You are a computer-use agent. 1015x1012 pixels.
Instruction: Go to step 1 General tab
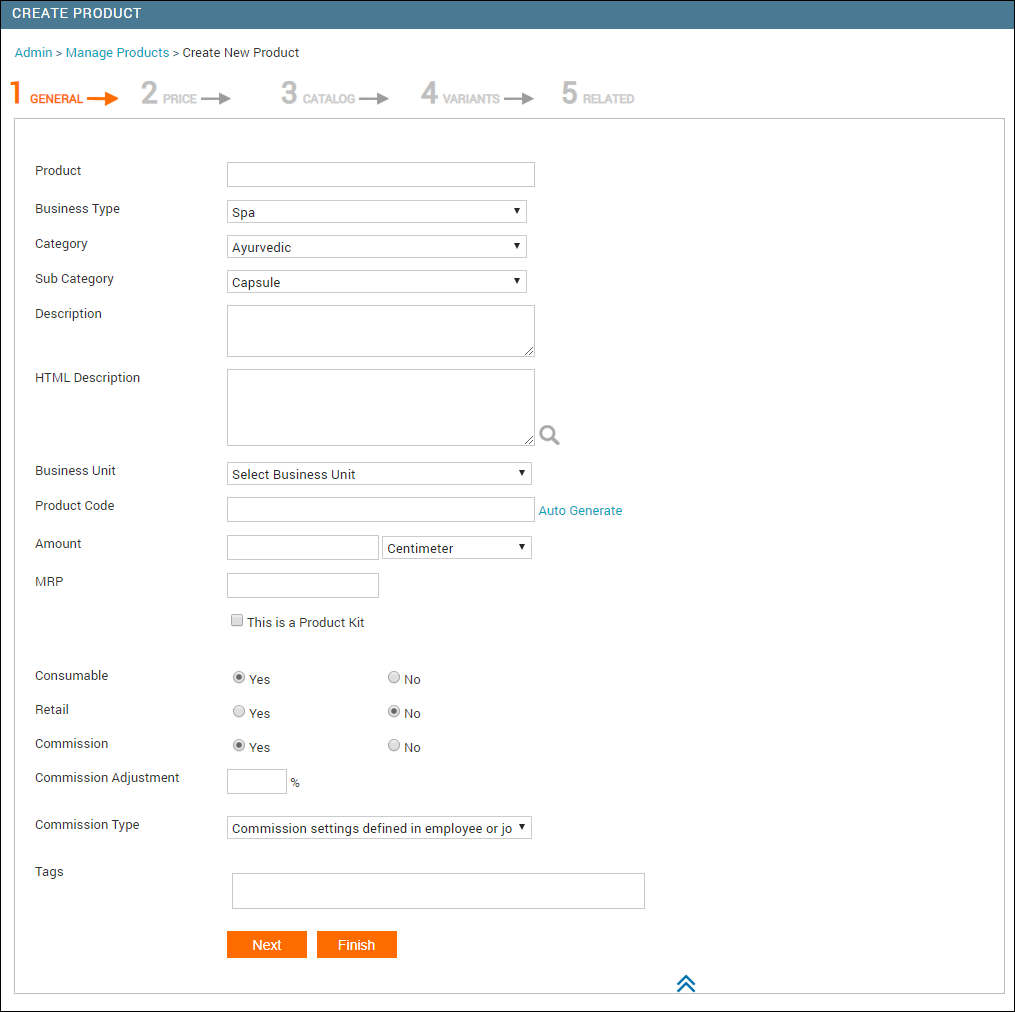coord(63,95)
